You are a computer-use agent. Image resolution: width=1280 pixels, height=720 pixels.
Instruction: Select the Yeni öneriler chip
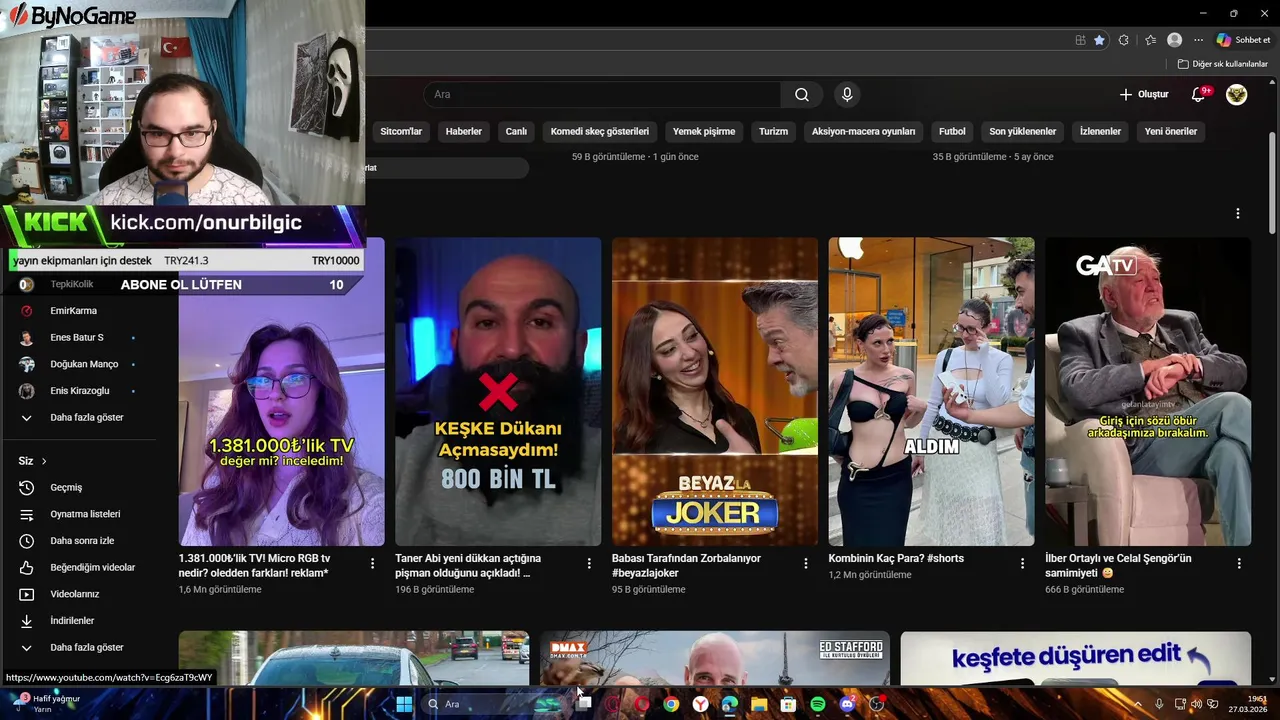tap(1171, 131)
